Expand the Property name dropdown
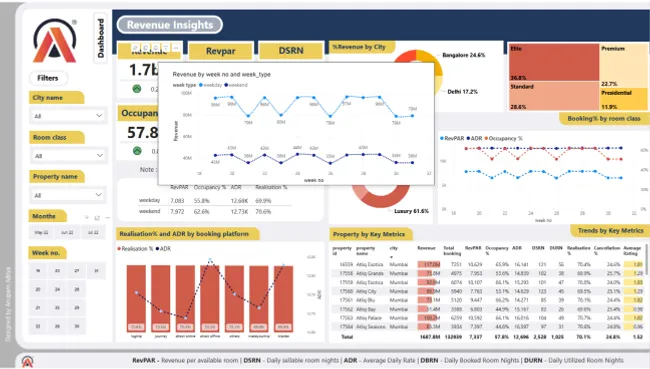 click(68, 195)
